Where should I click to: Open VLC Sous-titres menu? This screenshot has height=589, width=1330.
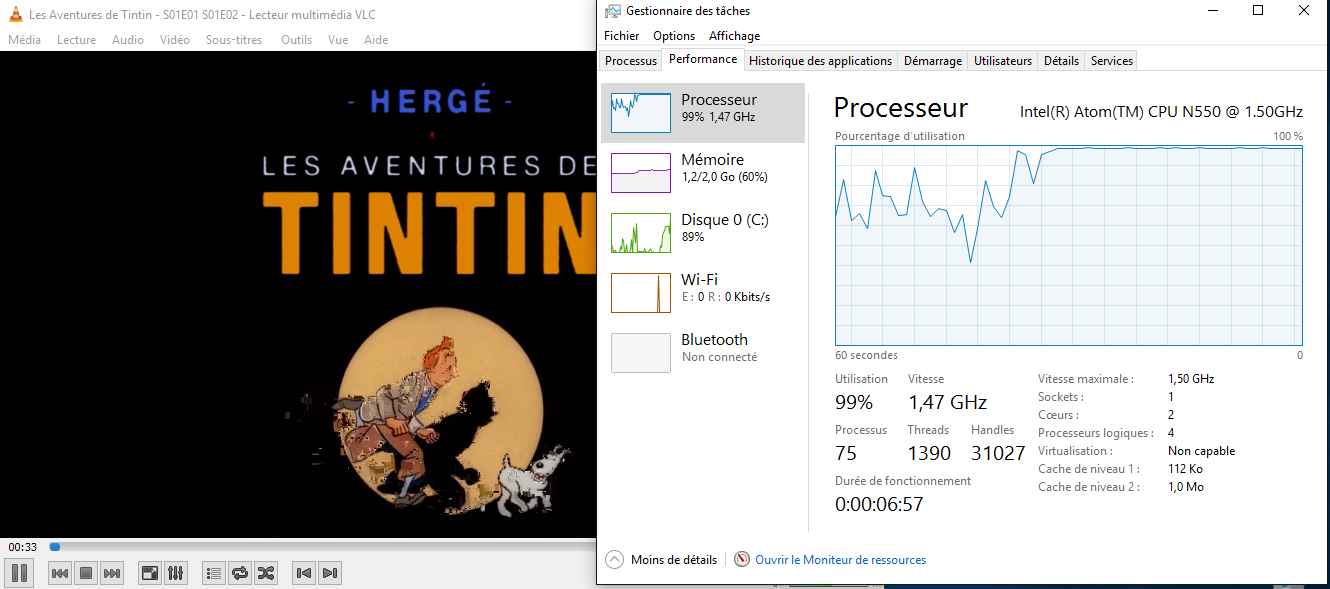pyautogui.click(x=234, y=40)
